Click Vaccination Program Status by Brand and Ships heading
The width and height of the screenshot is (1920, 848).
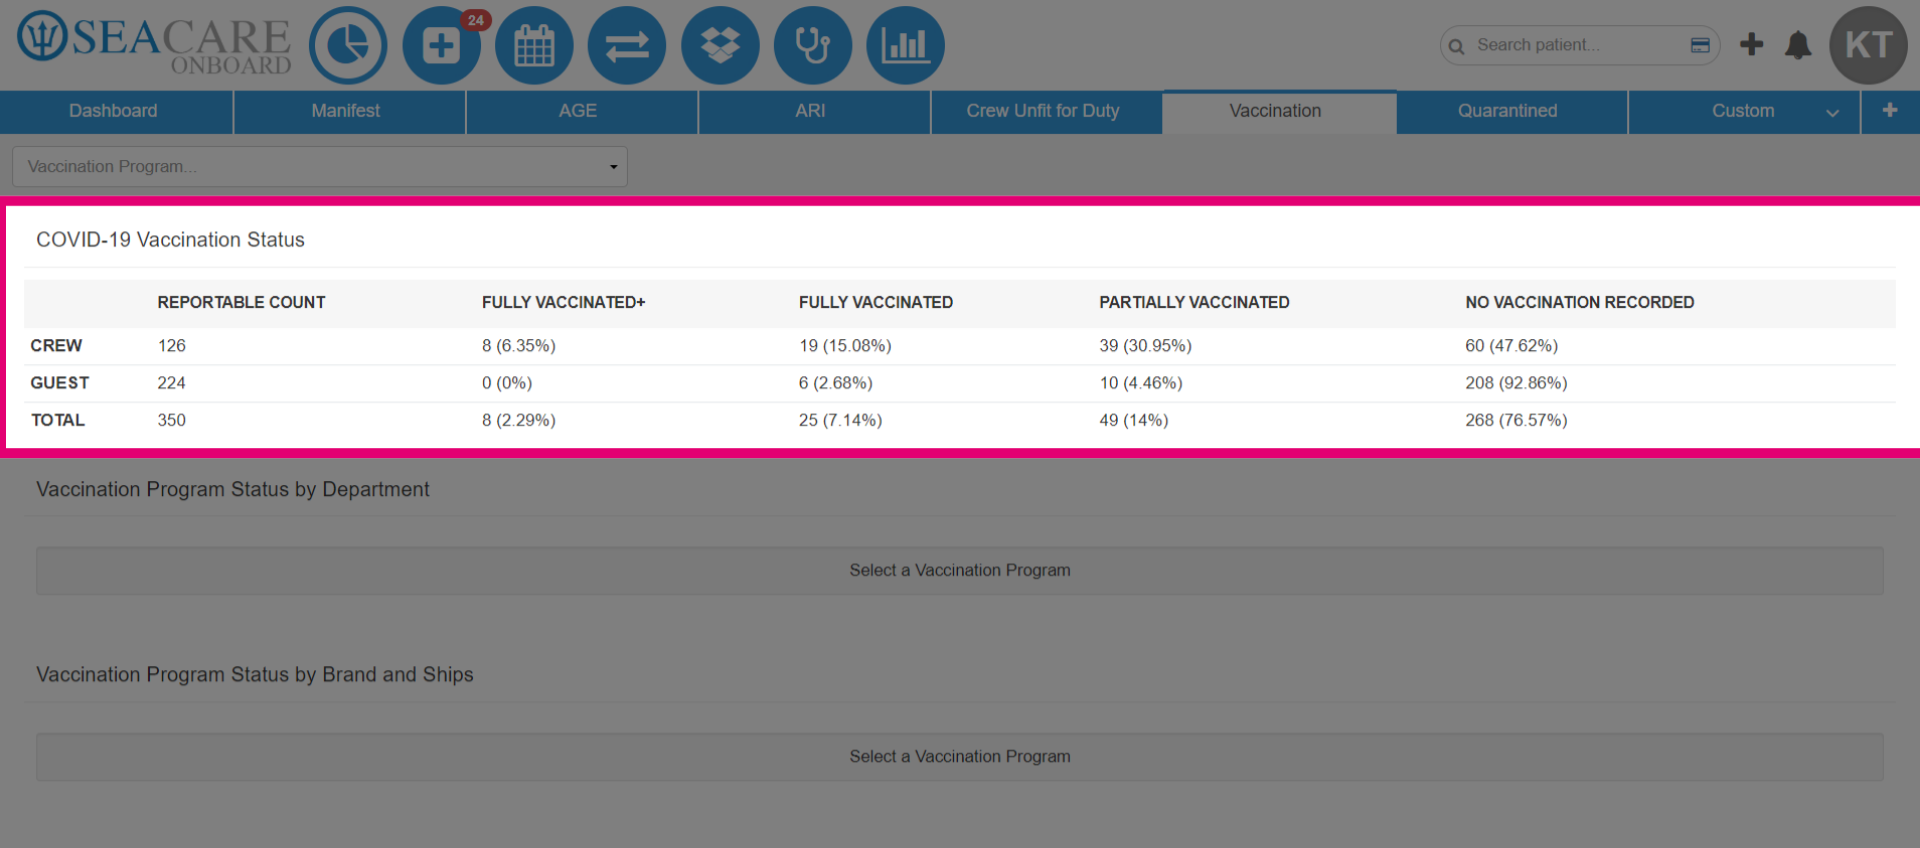(x=255, y=675)
